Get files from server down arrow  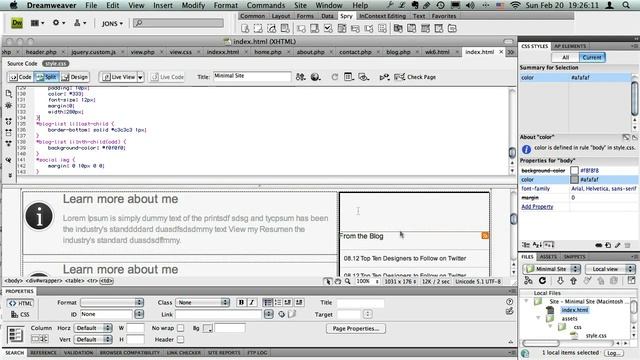[x=560, y=281]
